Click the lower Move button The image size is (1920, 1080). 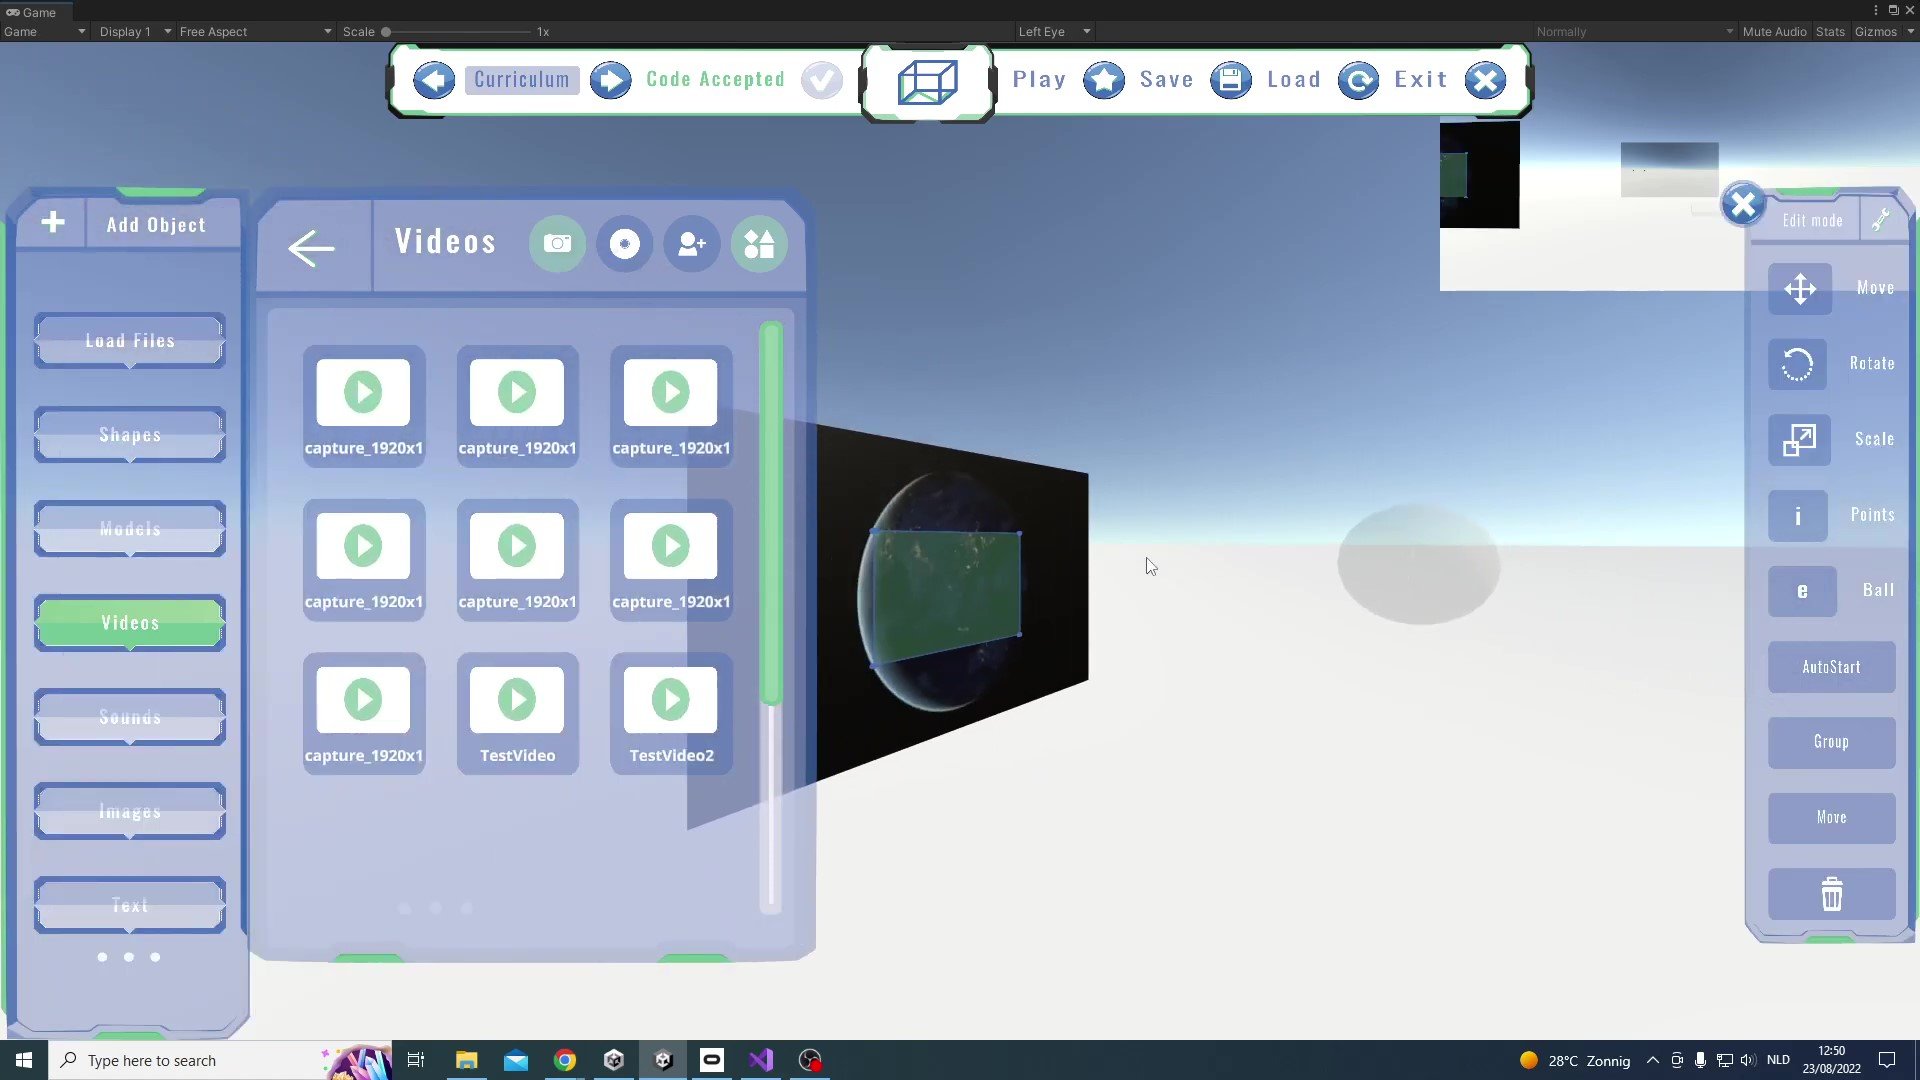point(1831,818)
